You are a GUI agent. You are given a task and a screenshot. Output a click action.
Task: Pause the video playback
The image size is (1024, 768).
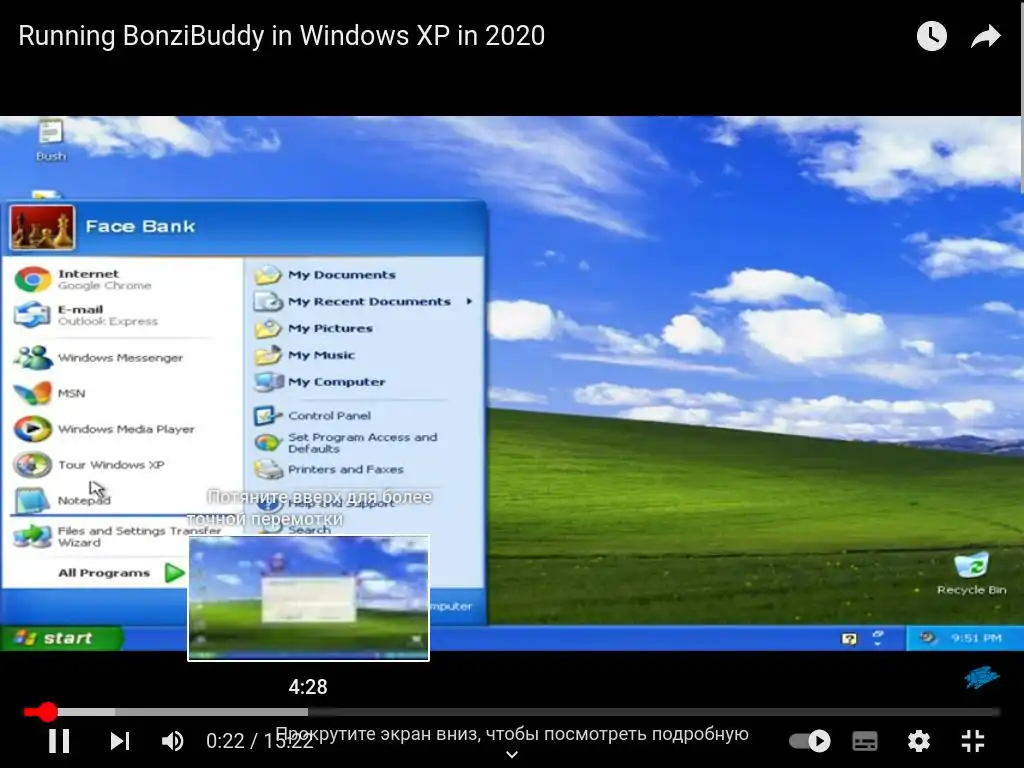pos(59,741)
